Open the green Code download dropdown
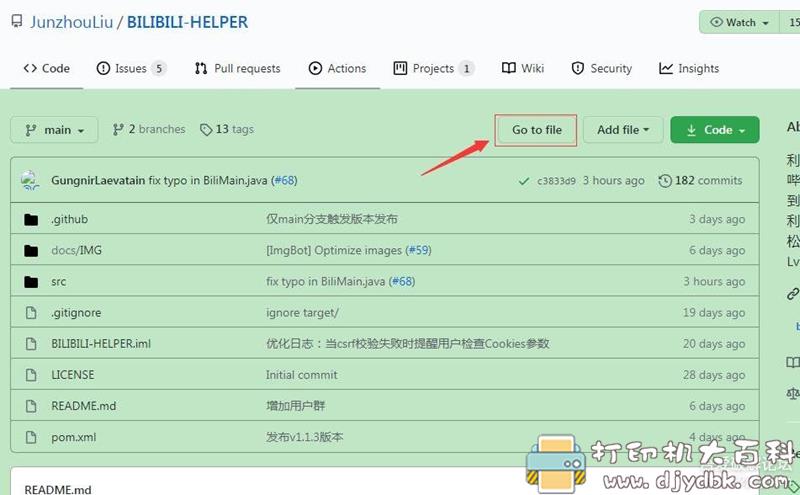 point(715,130)
